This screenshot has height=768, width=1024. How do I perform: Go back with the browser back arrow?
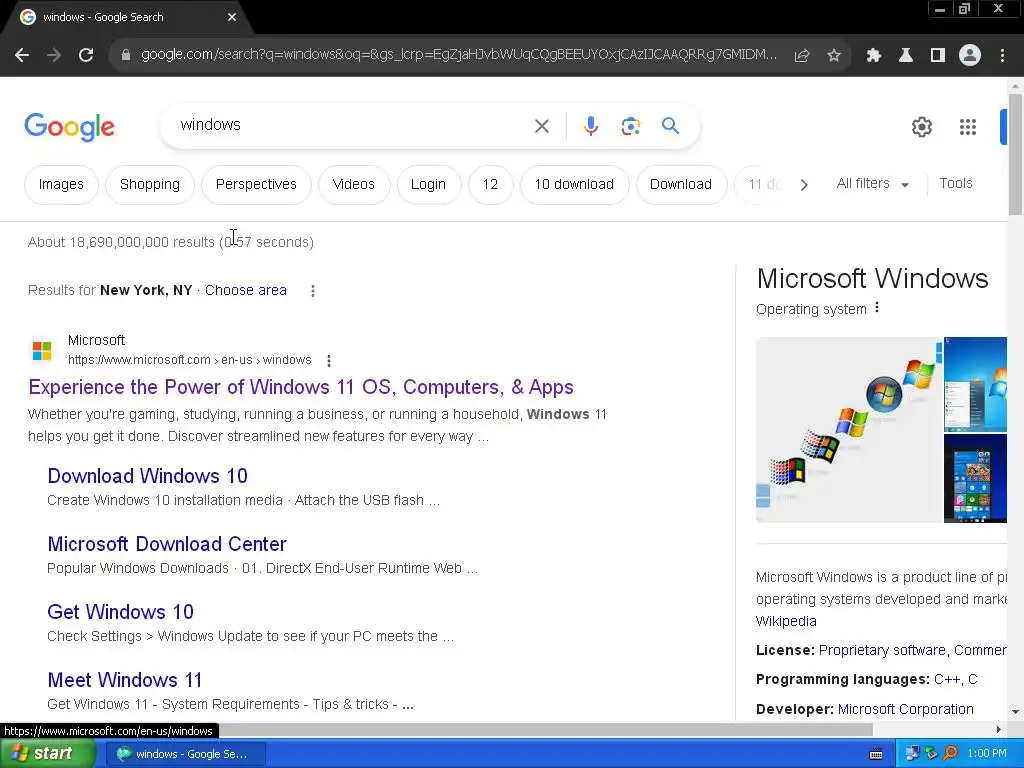[x=22, y=56]
